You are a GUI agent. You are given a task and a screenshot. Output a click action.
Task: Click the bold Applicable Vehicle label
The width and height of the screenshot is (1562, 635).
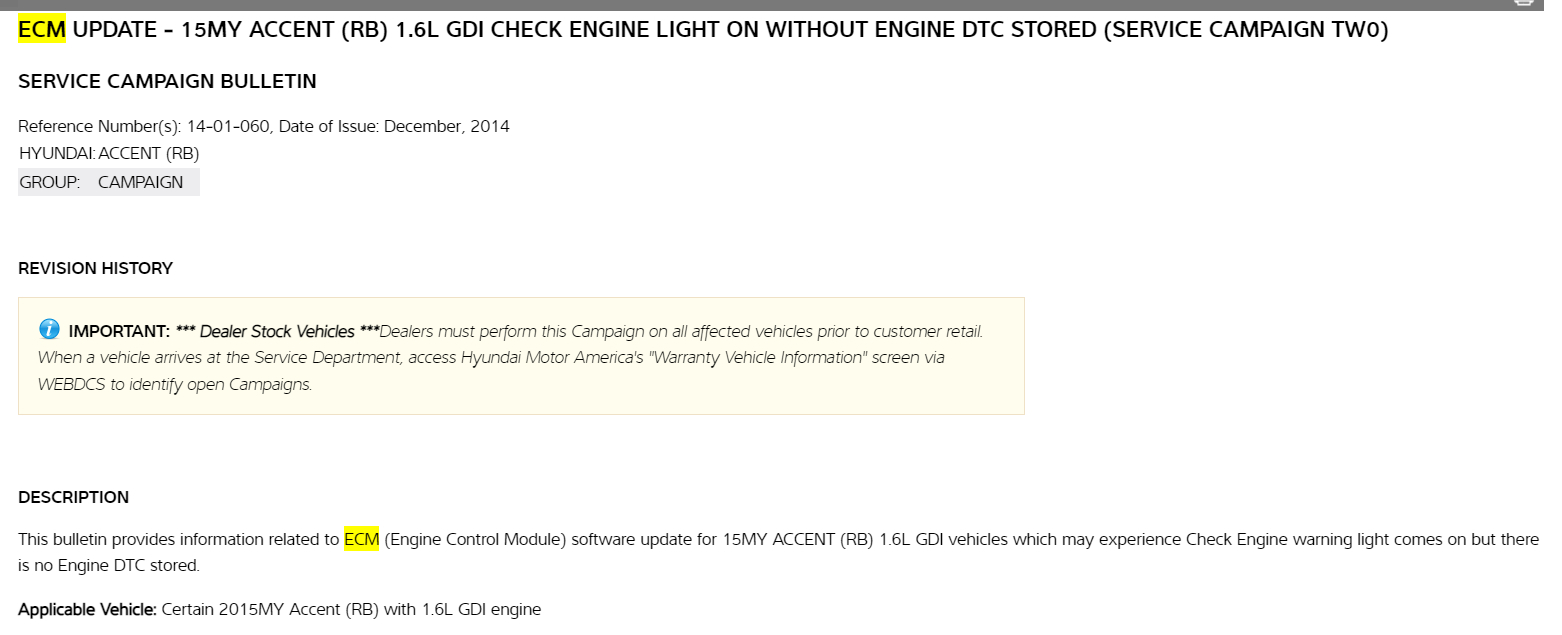click(x=87, y=609)
